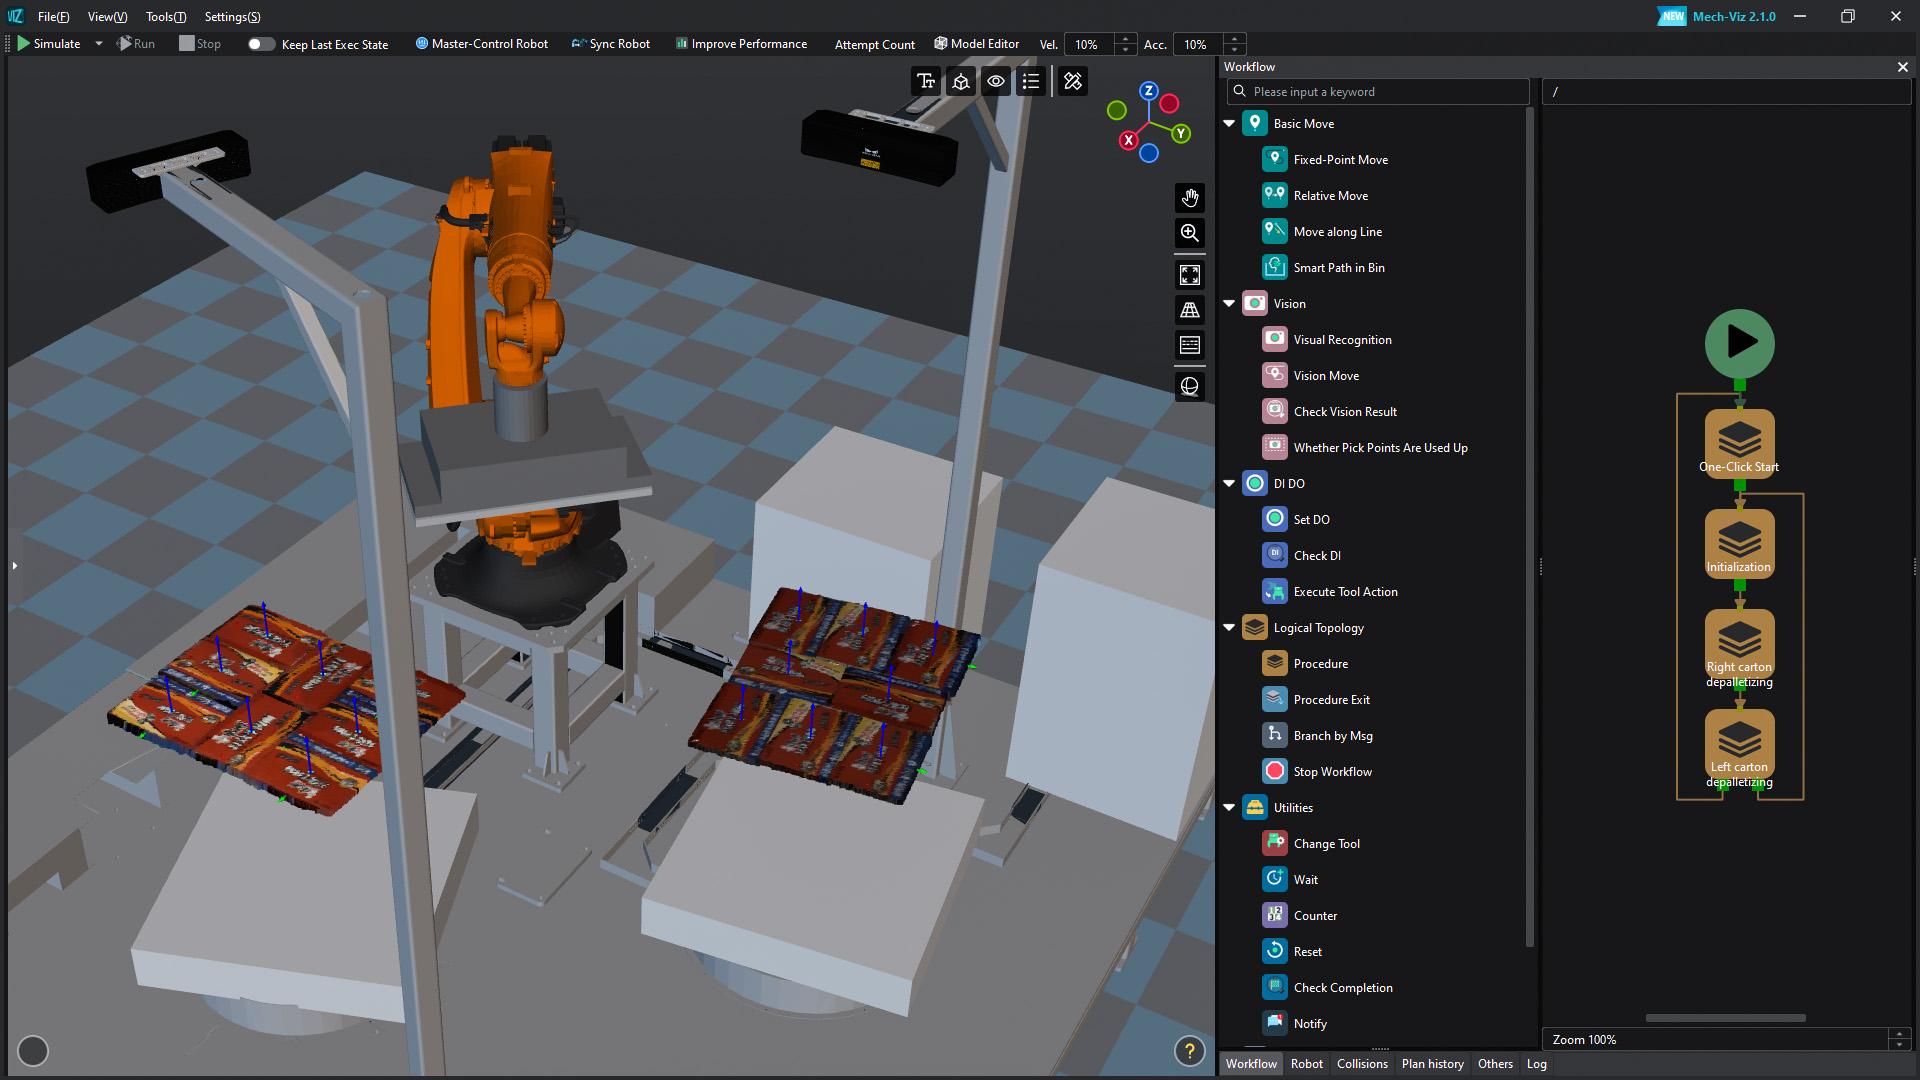Click the help question mark icon
The image size is (1920, 1080).
point(1189,1051)
